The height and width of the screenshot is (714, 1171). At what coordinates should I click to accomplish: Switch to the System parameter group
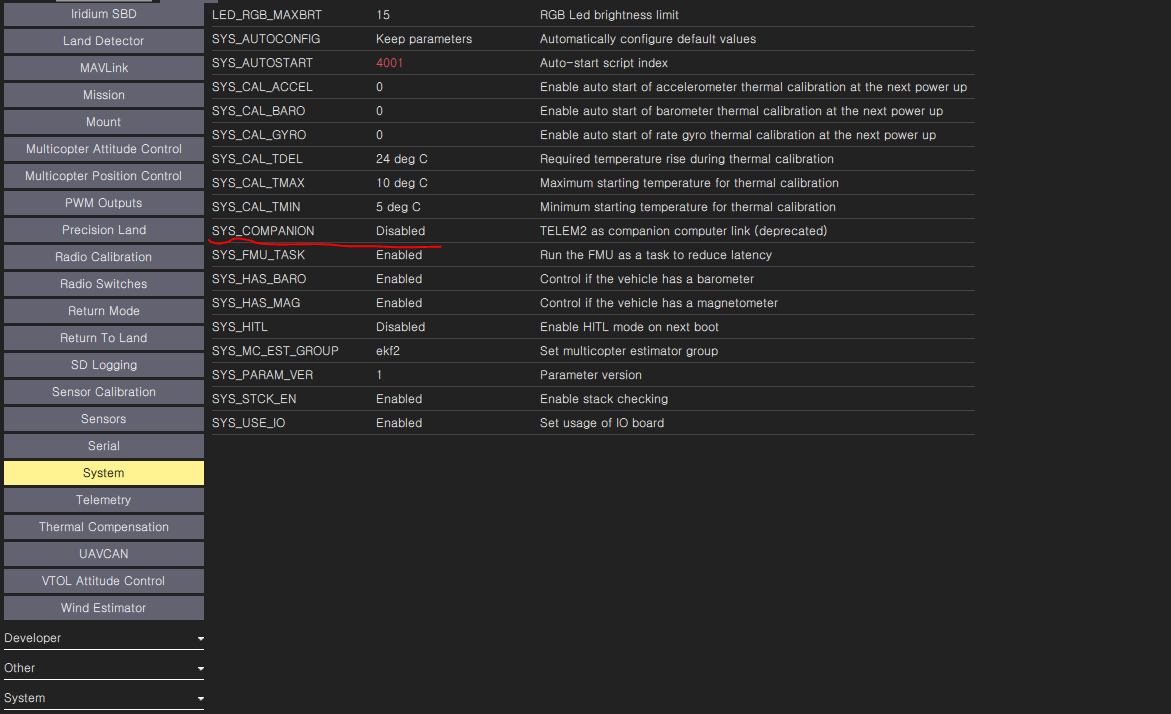pyautogui.click(x=103, y=472)
